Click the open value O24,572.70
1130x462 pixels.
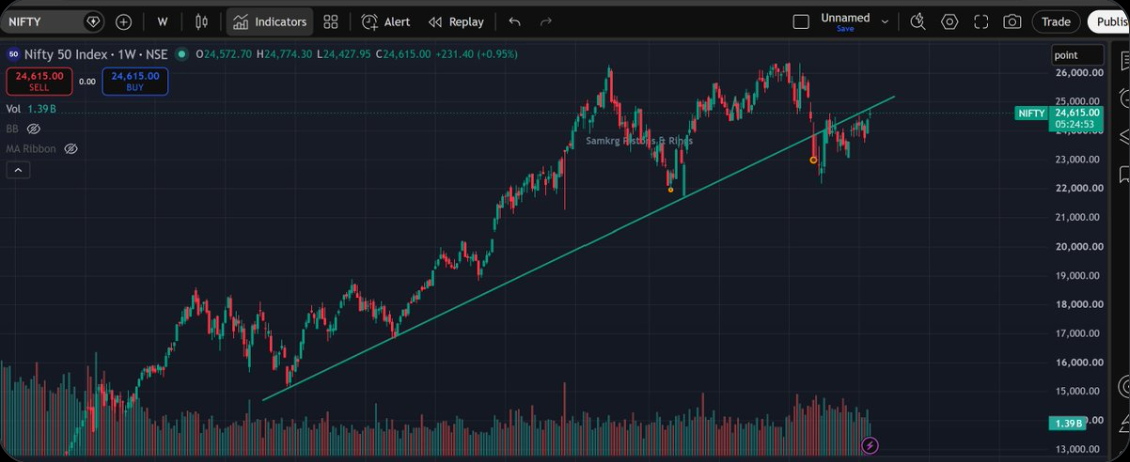click(x=224, y=54)
